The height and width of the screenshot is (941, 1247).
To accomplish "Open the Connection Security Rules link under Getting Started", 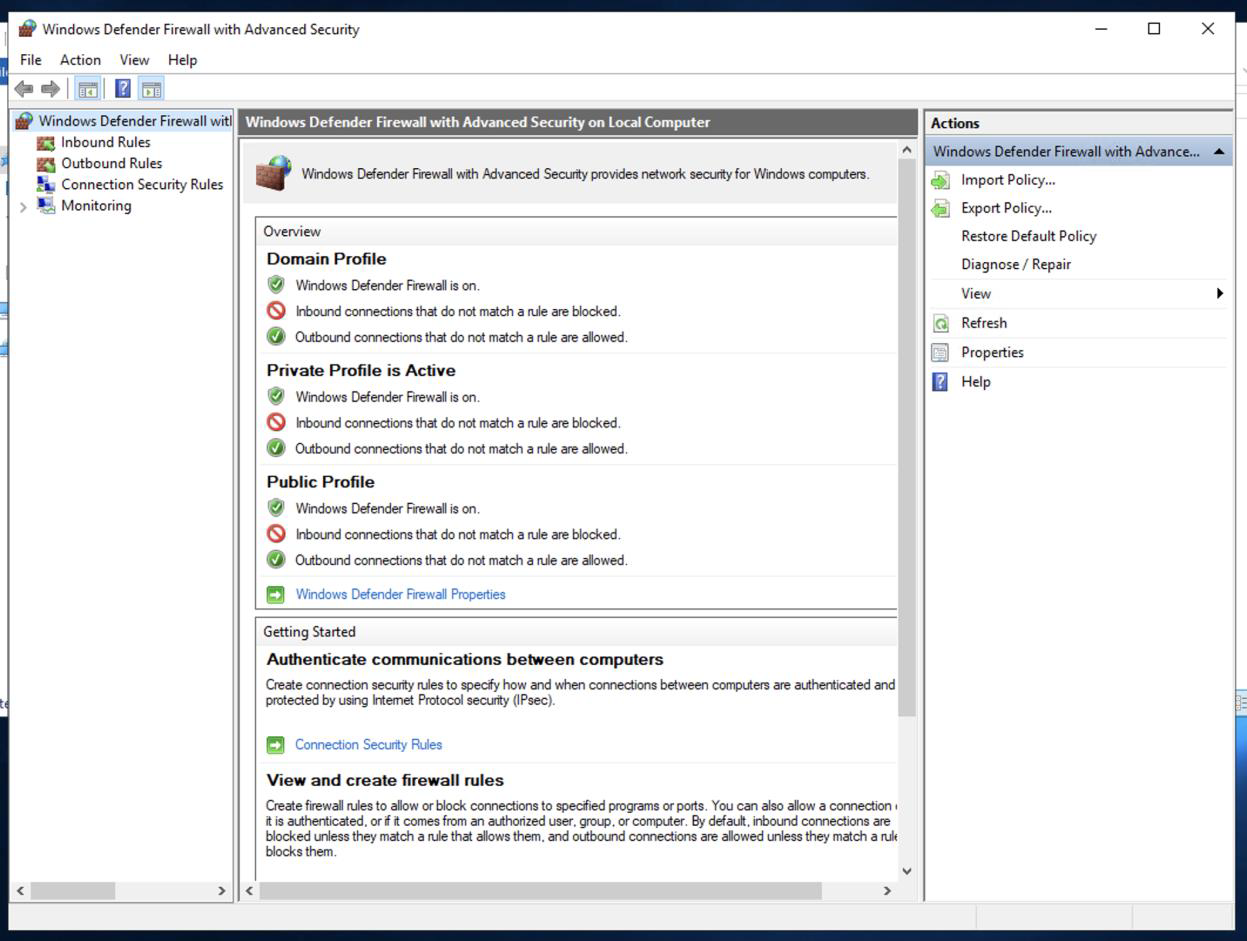I will point(368,745).
